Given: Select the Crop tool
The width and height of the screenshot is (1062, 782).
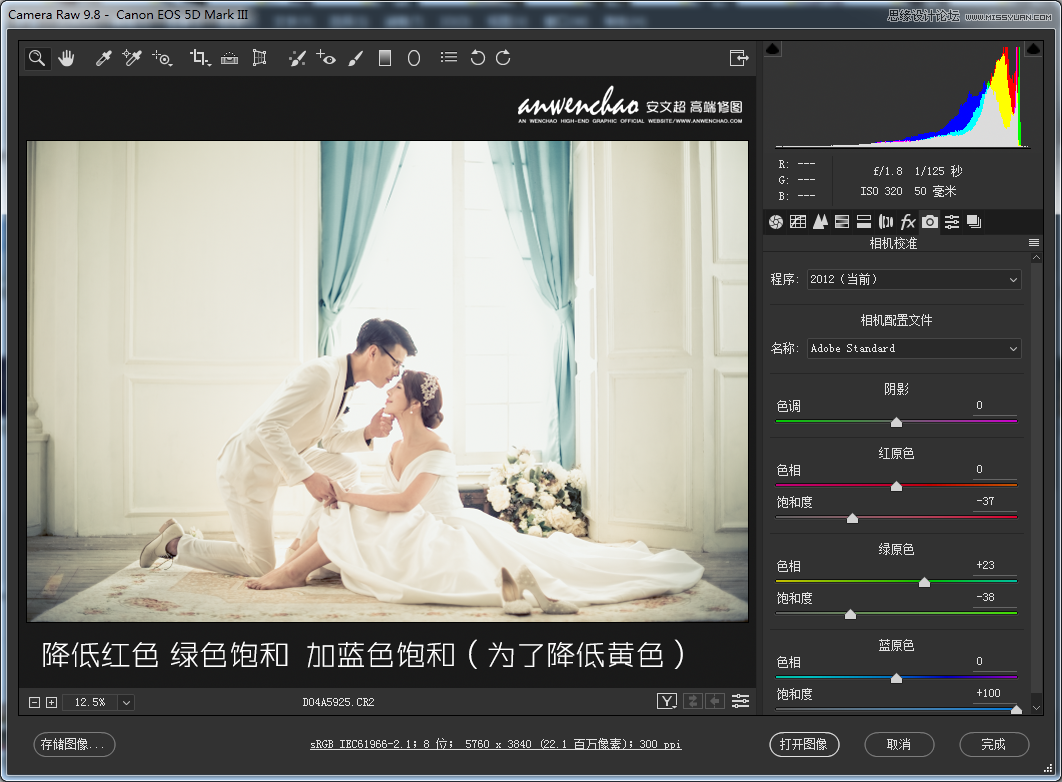Looking at the screenshot, I should point(199,57).
